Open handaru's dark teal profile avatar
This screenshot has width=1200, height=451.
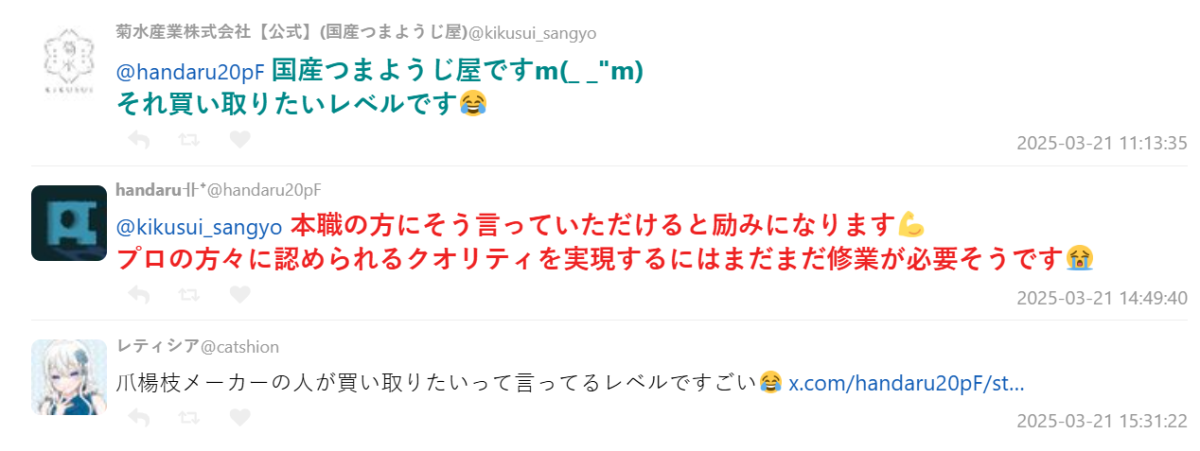pyautogui.click(x=69, y=223)
